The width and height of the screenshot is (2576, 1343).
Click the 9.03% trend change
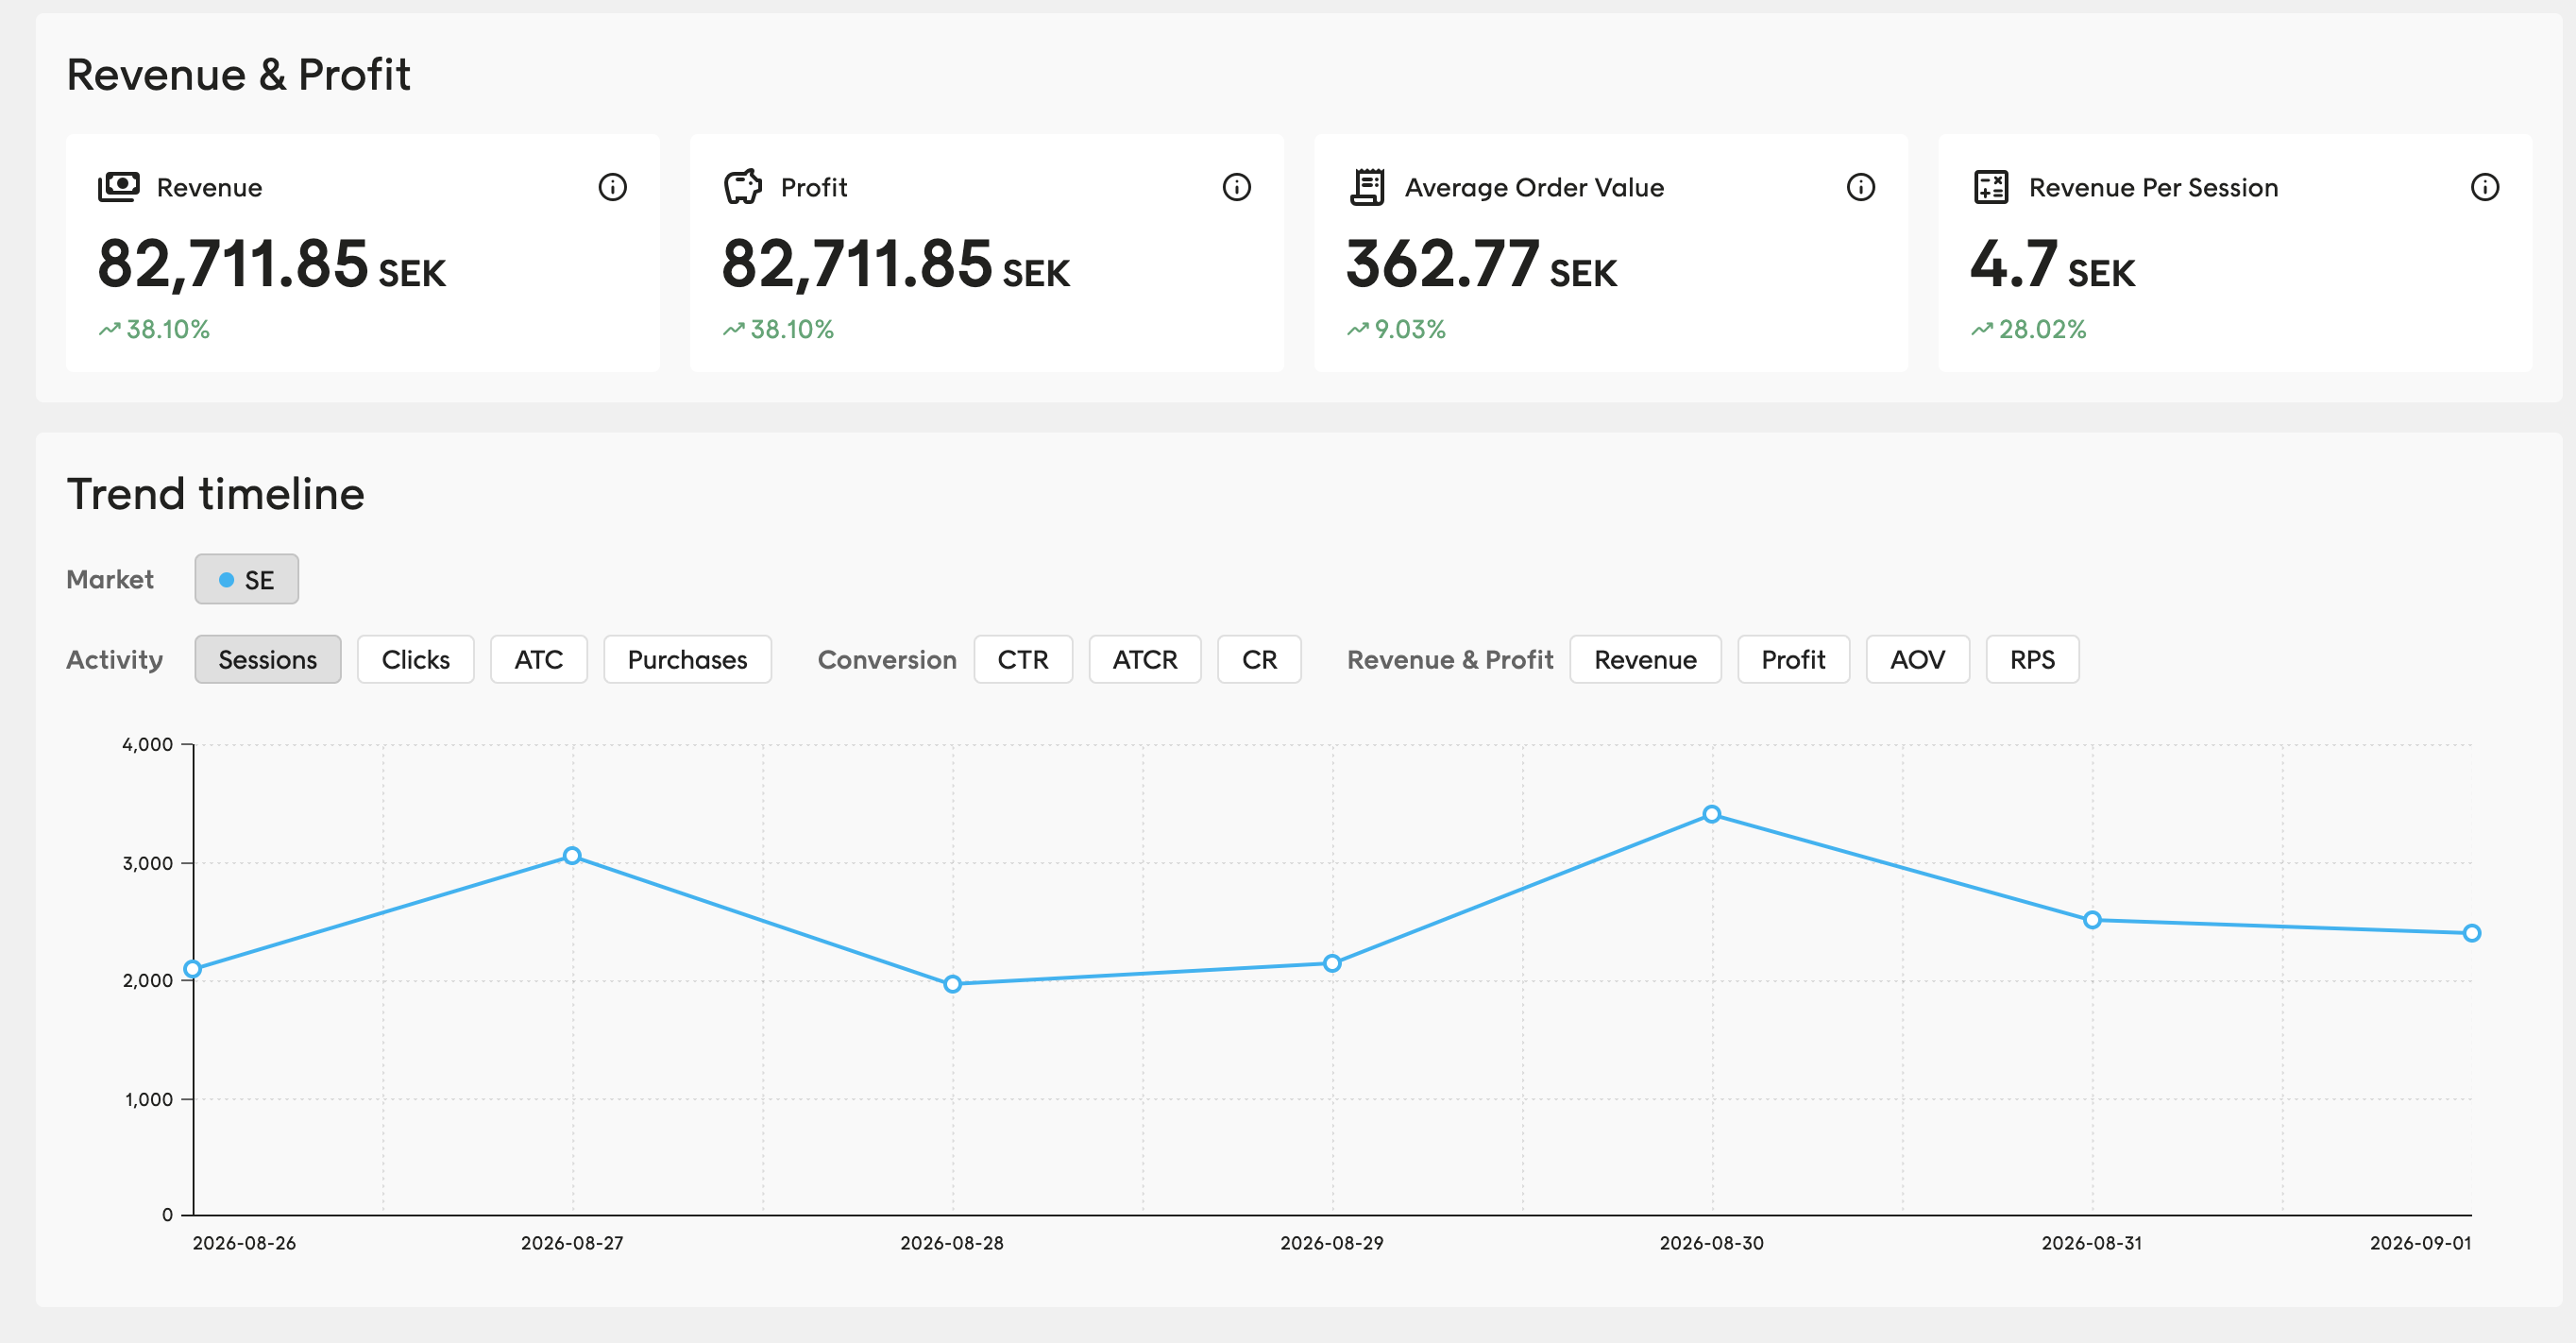pos(1396,329)
